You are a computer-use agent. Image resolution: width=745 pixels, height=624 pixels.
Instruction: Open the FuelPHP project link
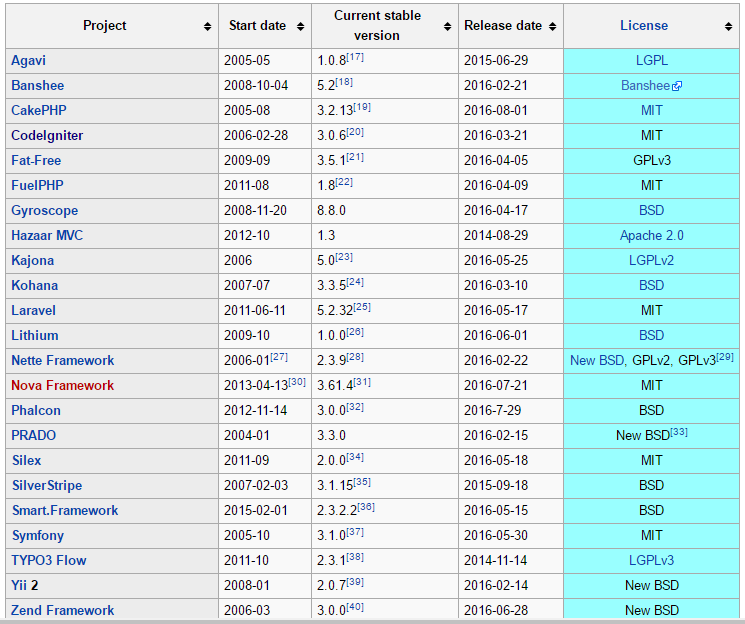(37, 185)
